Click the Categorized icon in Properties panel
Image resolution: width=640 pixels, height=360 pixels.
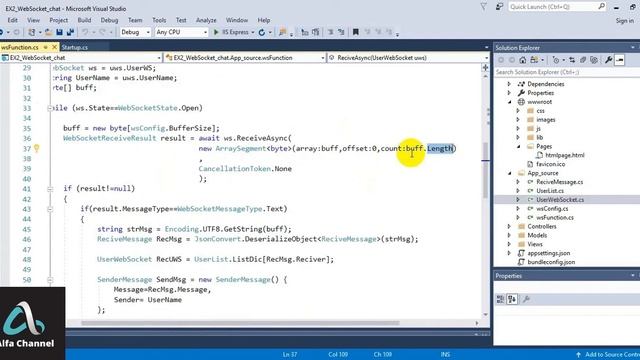[x=500, y=299]
